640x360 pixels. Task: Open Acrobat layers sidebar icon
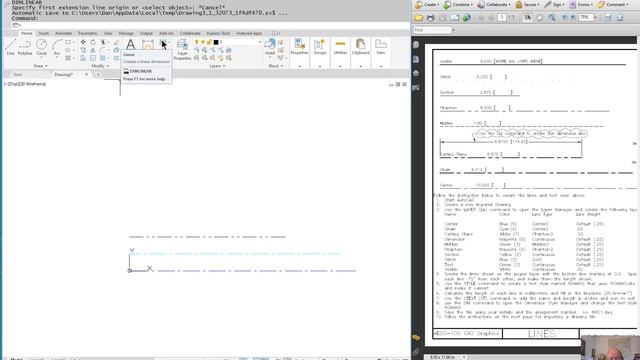tap(416, 73)
